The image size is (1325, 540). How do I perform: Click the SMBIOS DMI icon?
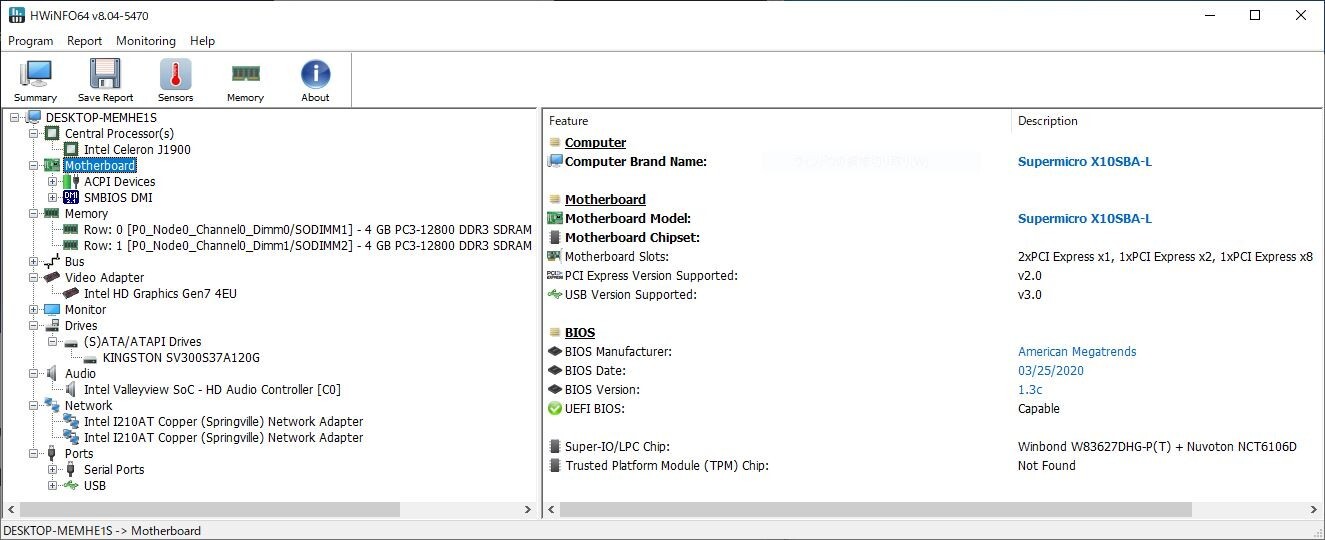(72, 197)
